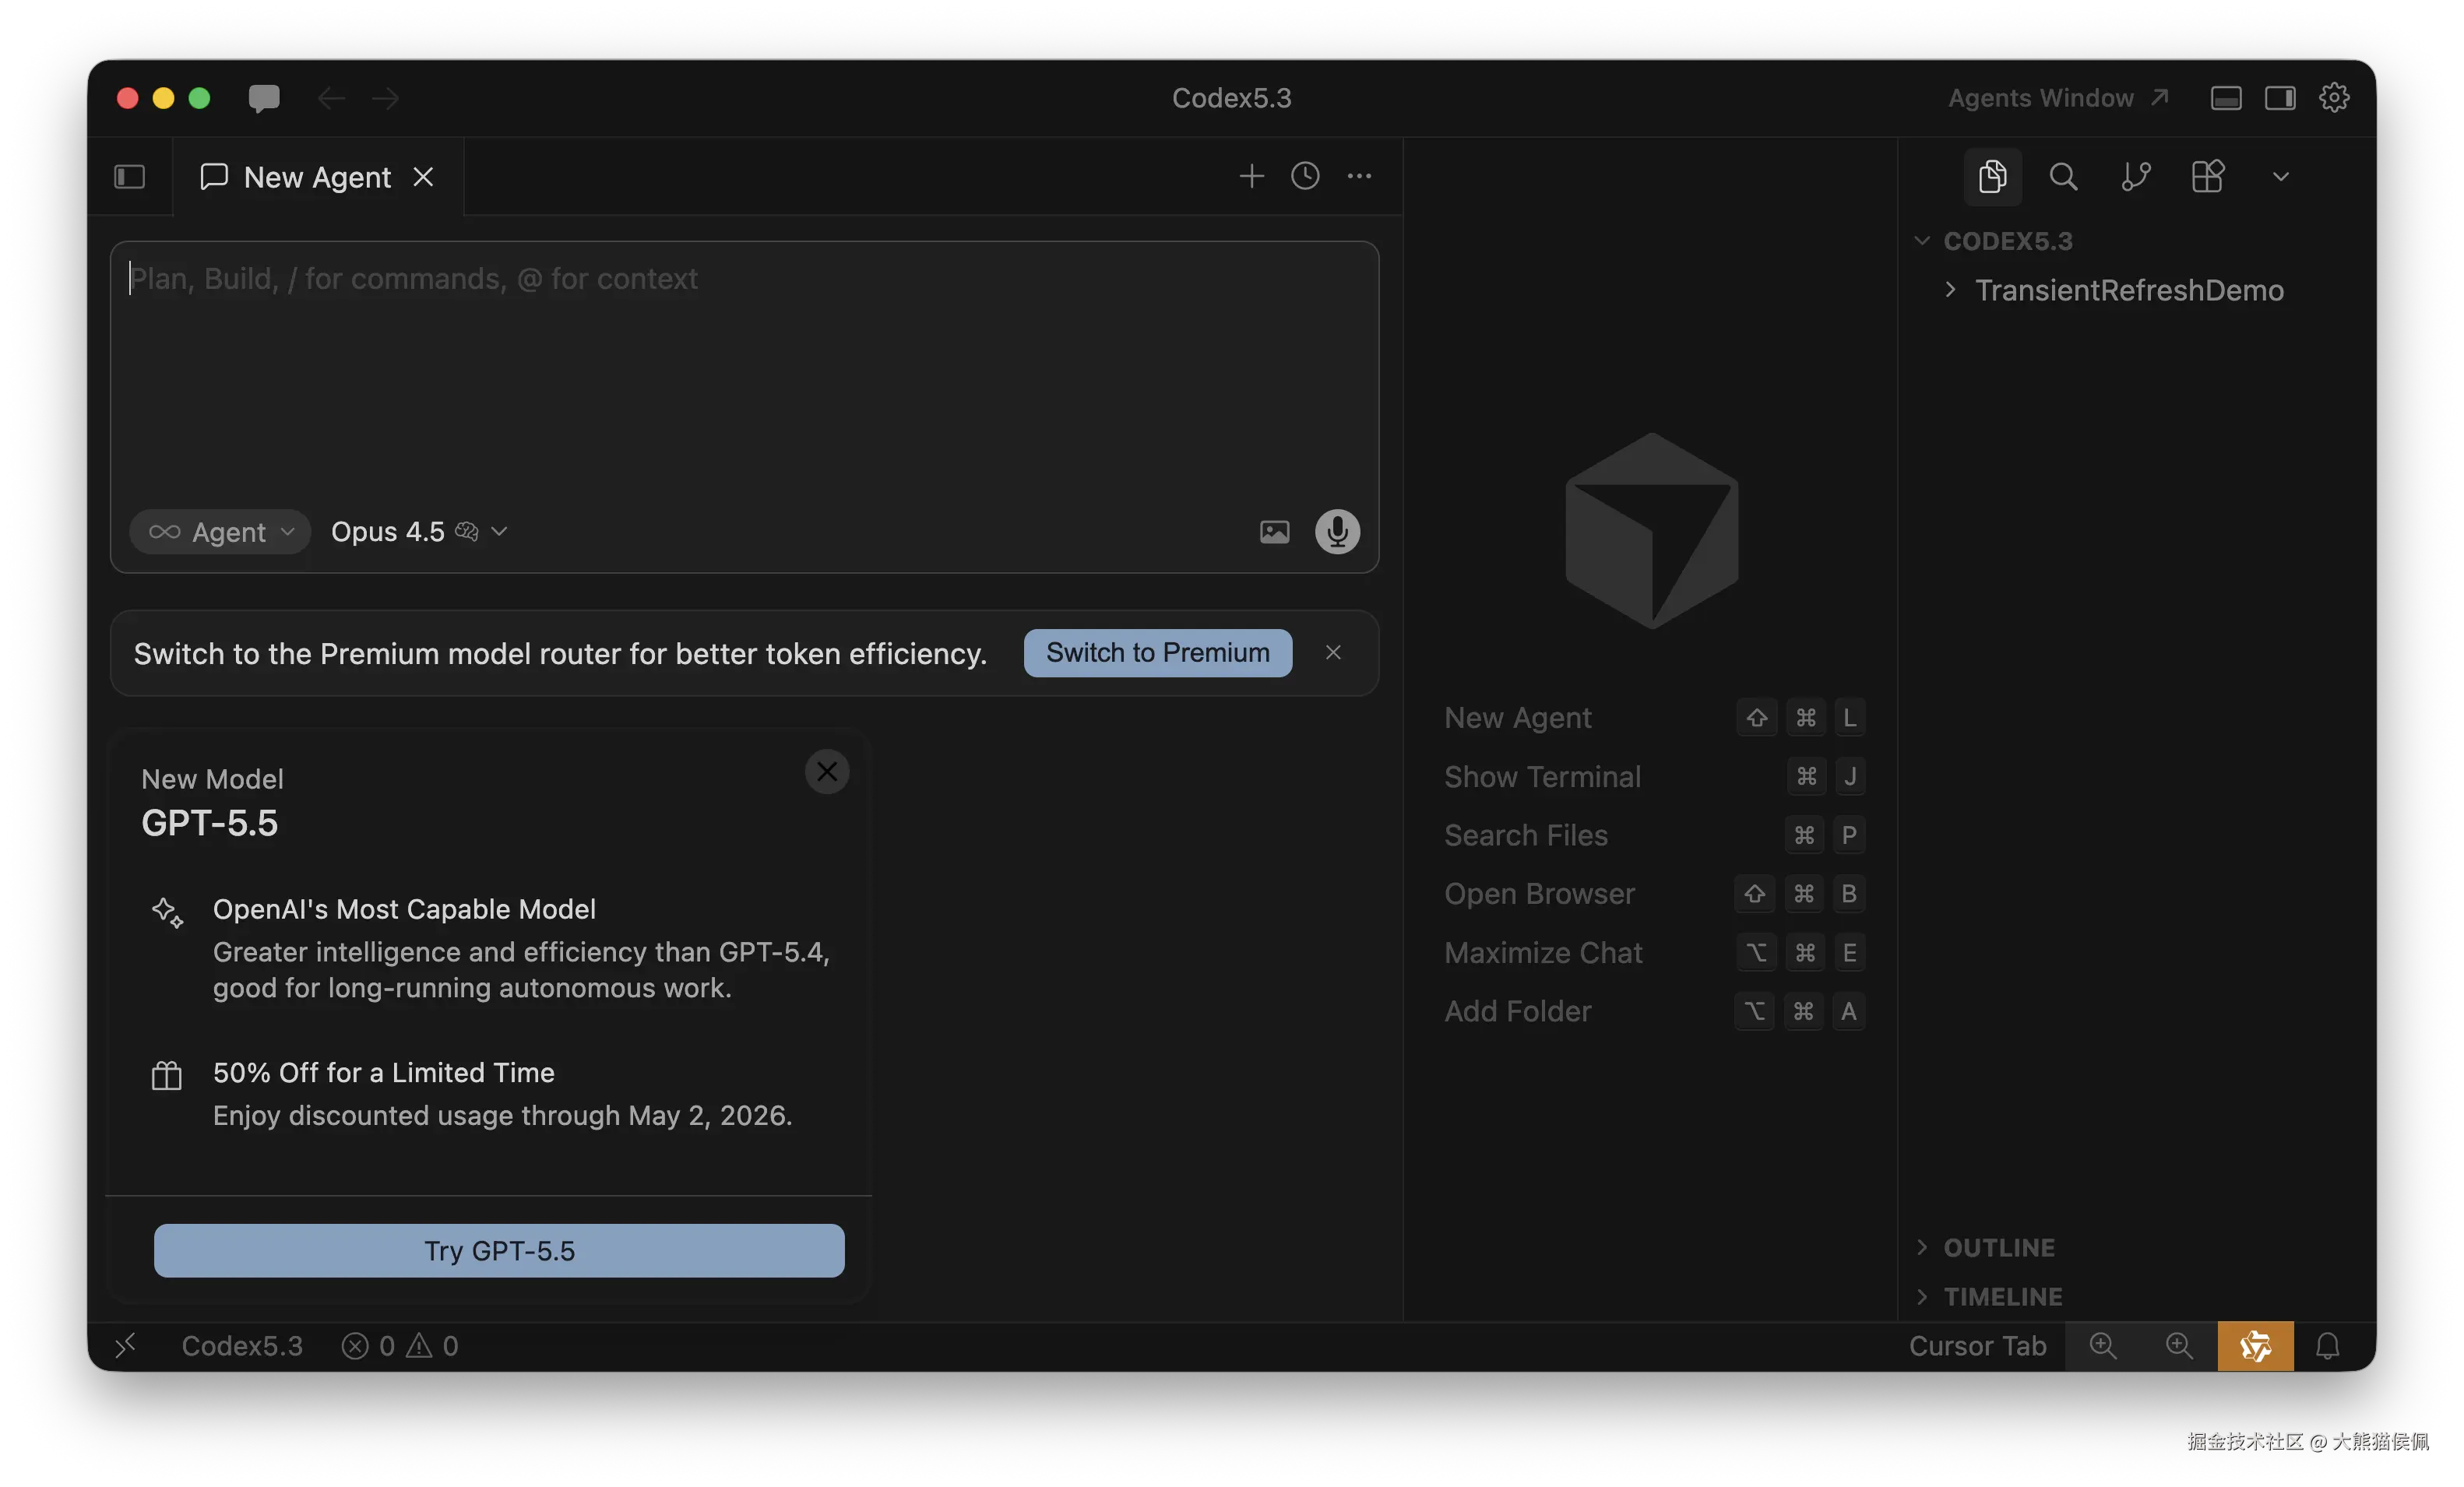Click the Open Browser shortcut entry

(1654, 893)
